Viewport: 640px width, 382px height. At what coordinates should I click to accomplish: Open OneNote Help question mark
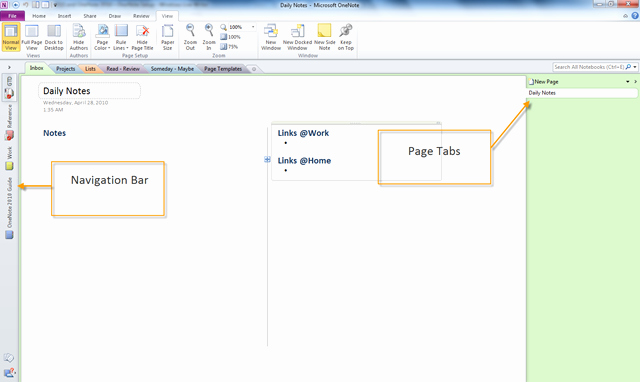click(635, 16)
